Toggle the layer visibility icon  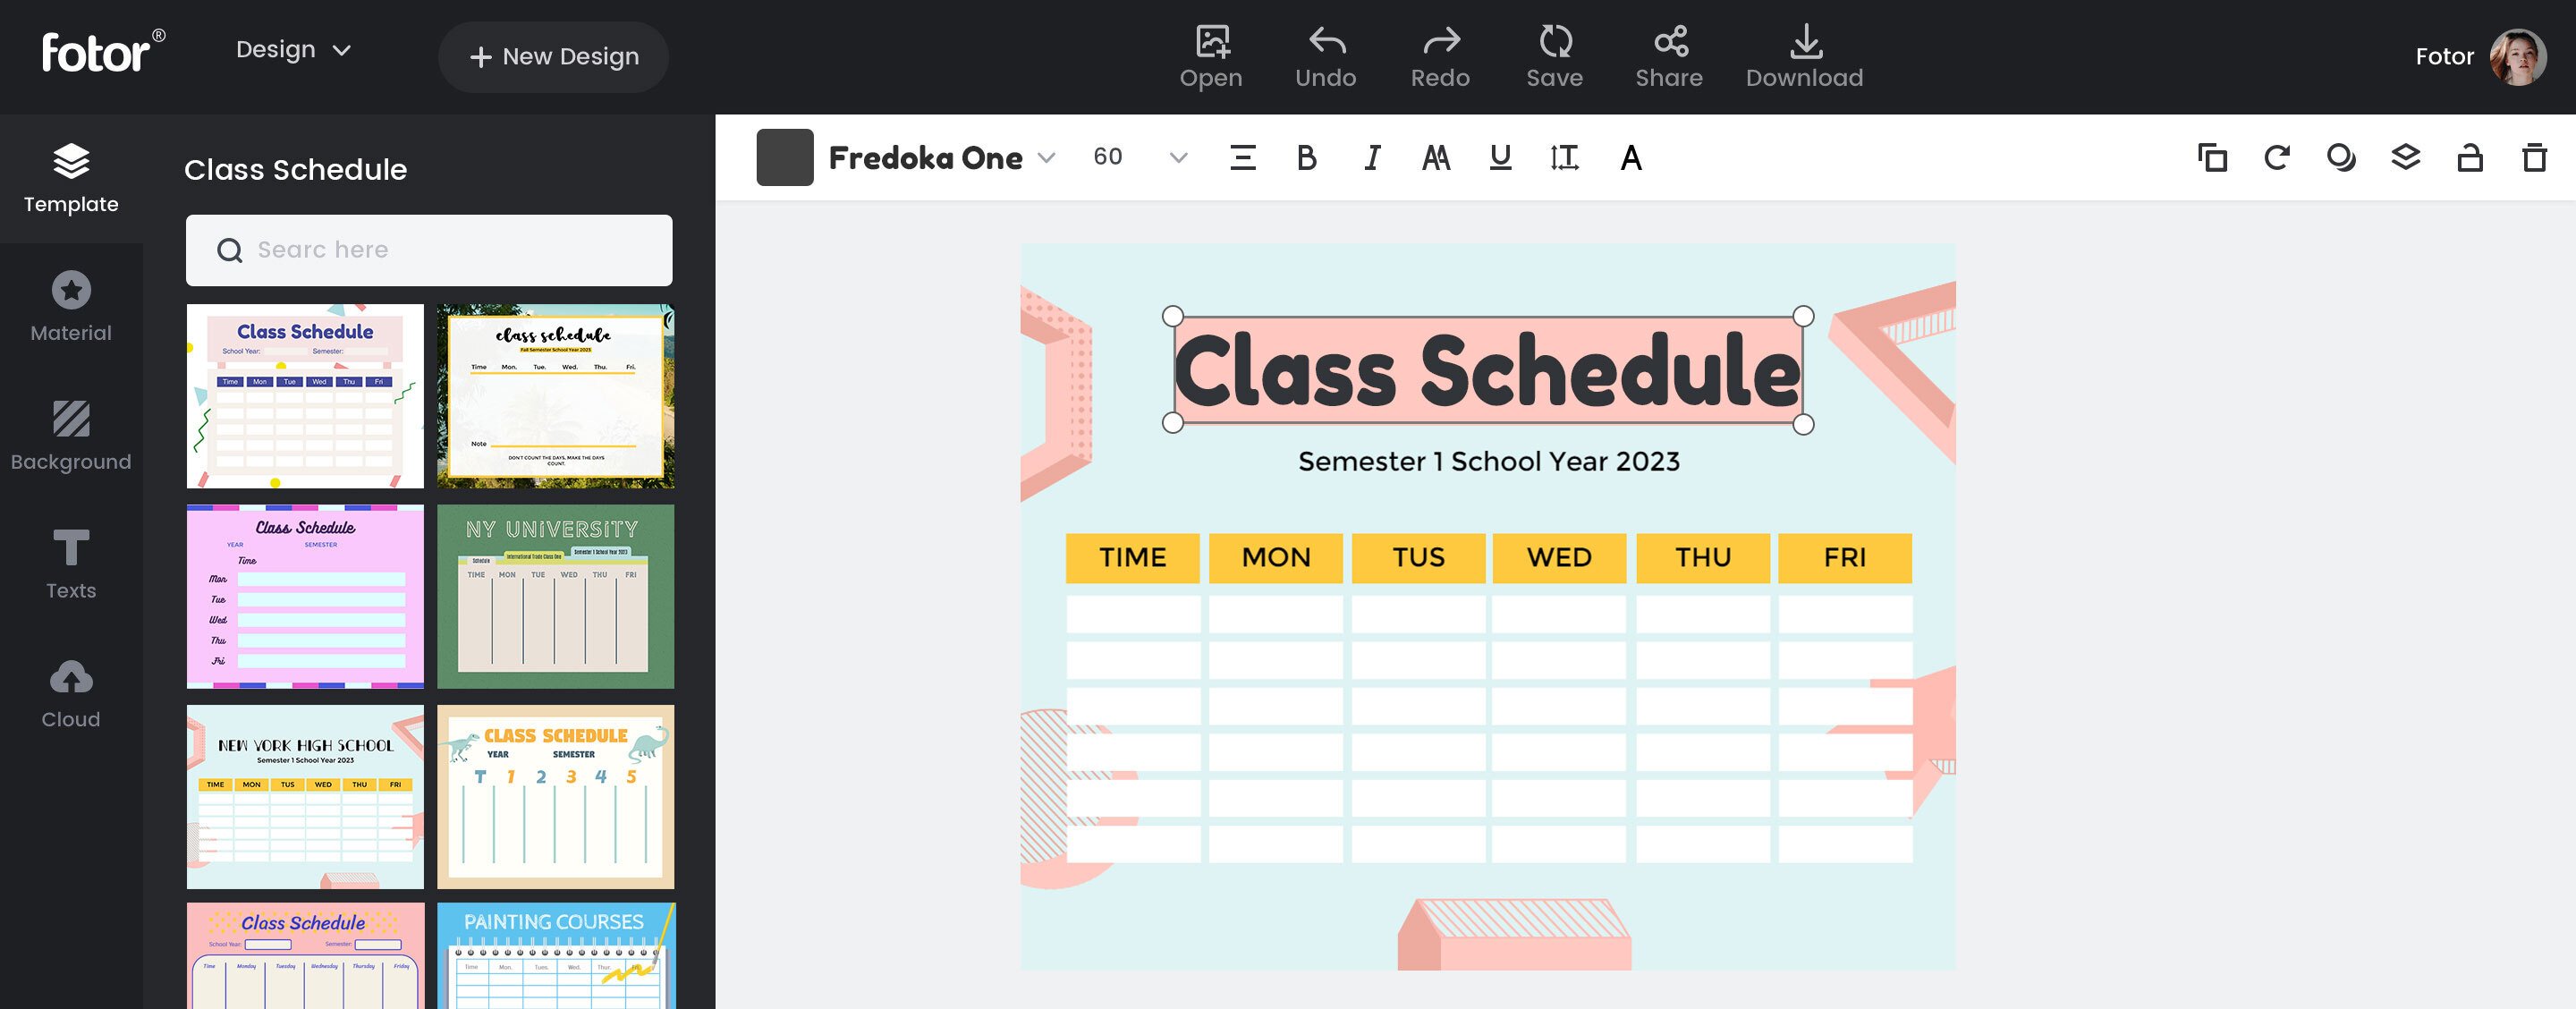(2405, 157)
